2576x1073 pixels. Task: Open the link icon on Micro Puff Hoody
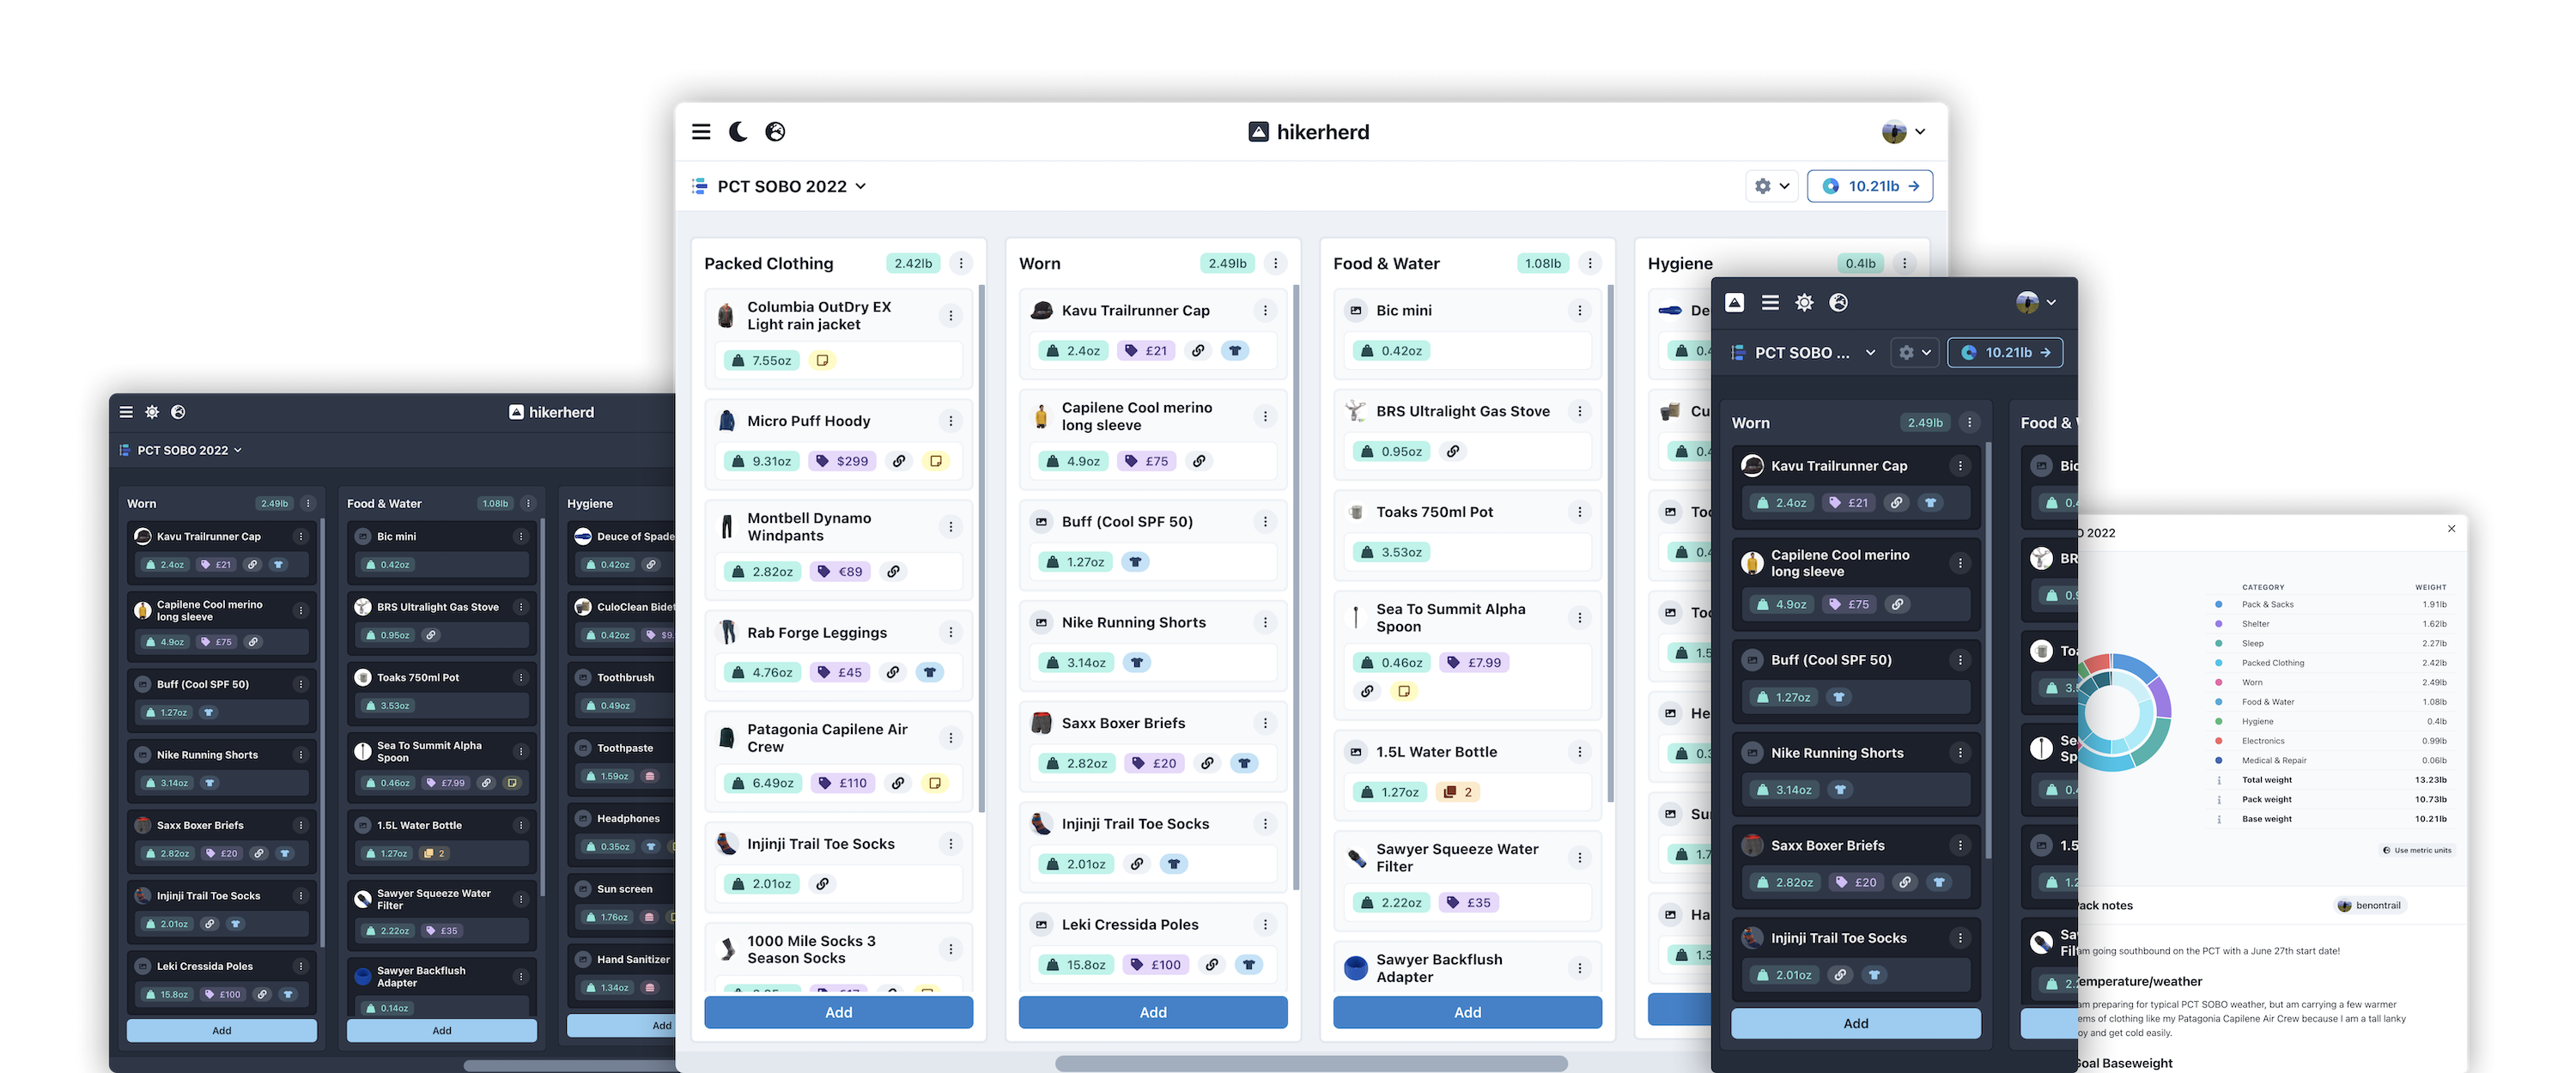coord(899,461)
